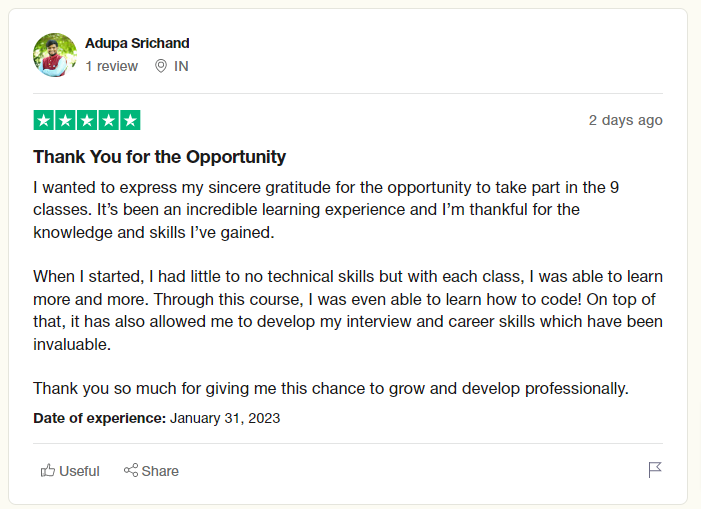Open the '2 days ago' timestamp
The image size is (701, 509).
coord(625,120)
